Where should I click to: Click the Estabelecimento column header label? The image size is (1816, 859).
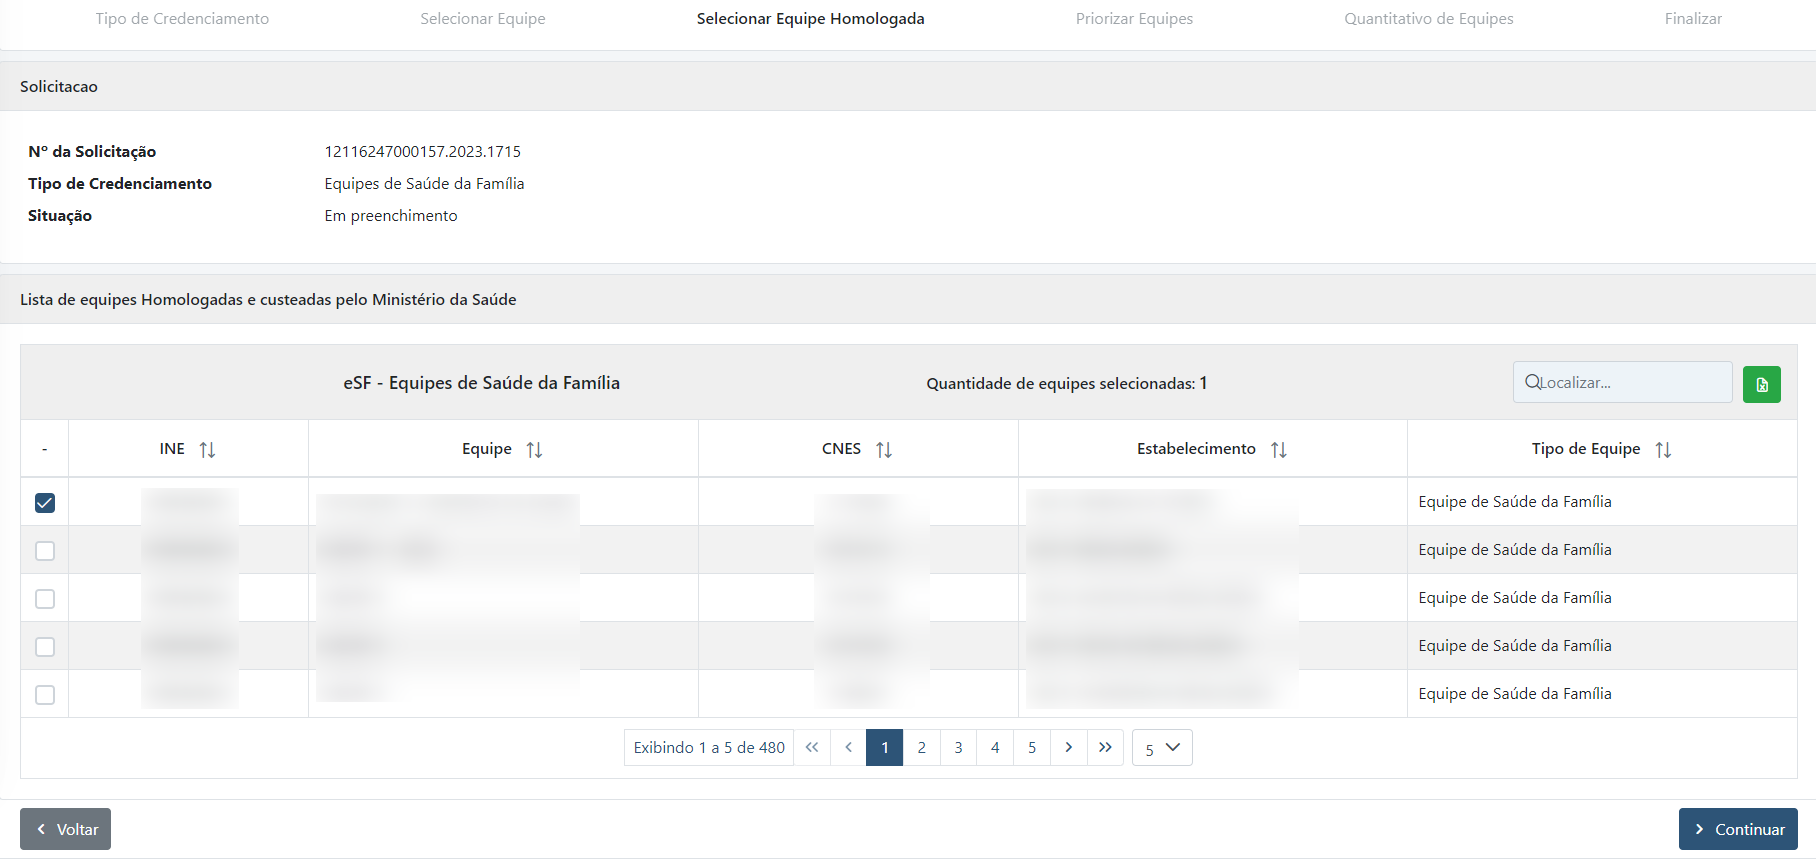click(1196, 449)
